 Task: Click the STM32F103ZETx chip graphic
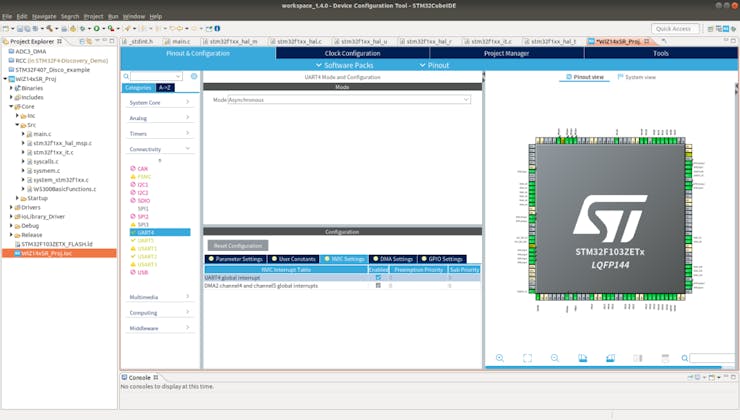[x=610, y=220]
